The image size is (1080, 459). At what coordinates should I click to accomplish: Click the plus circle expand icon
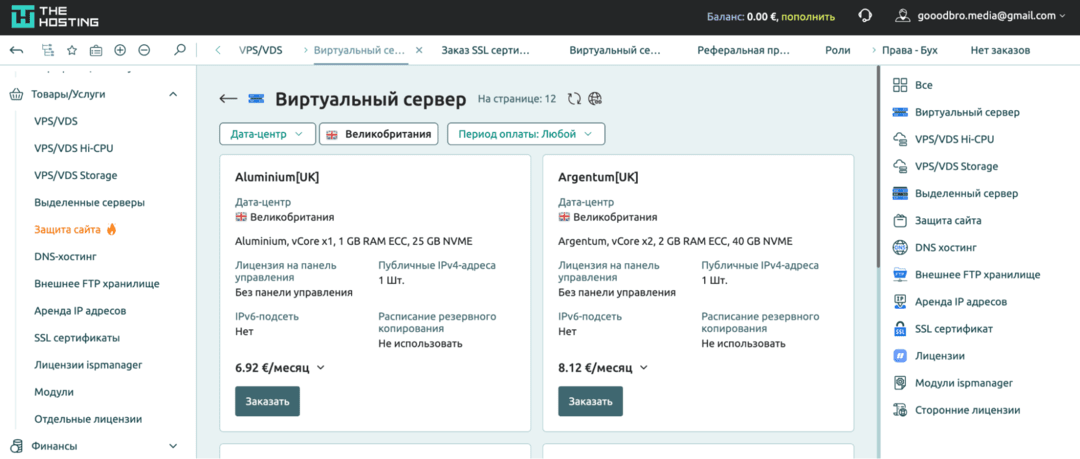coord(120,50)
